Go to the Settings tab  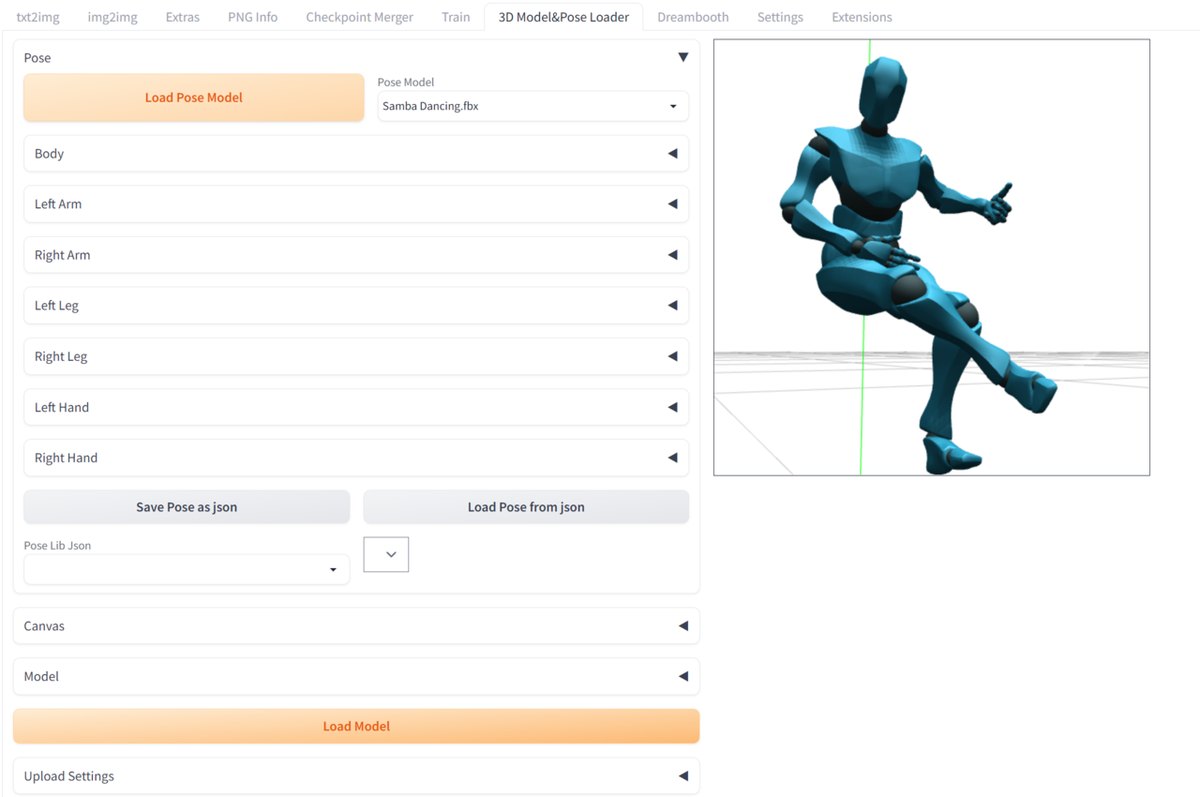[x=780, y=17]
